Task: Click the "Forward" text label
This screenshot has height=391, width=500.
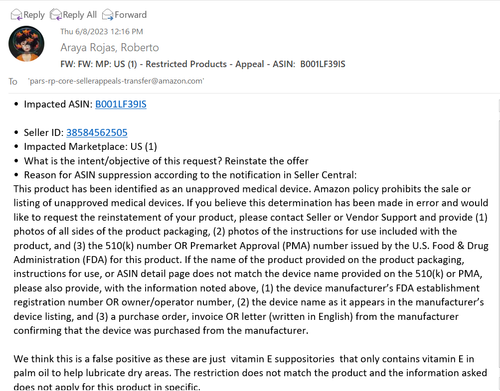Action: pos(131,15)
